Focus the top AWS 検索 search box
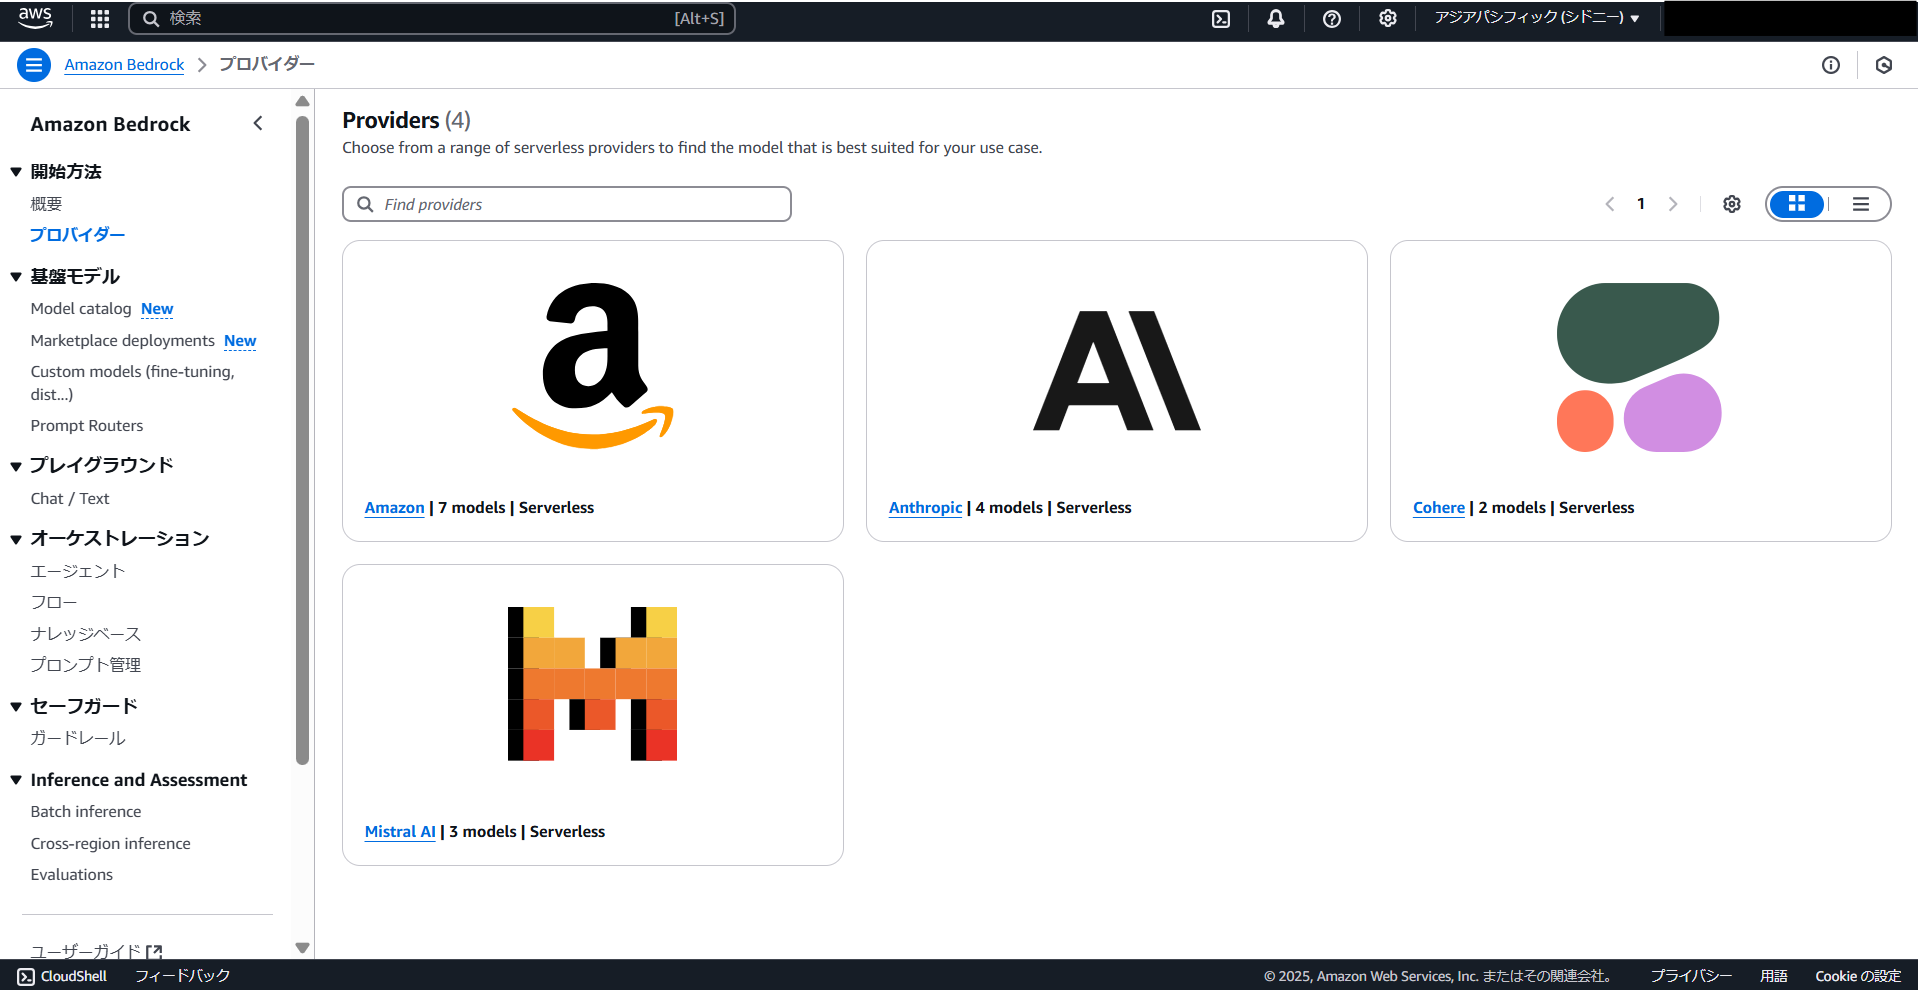The width and height of the screenshot is (1918, 990). pyautogui.click(x=432, y=18)
